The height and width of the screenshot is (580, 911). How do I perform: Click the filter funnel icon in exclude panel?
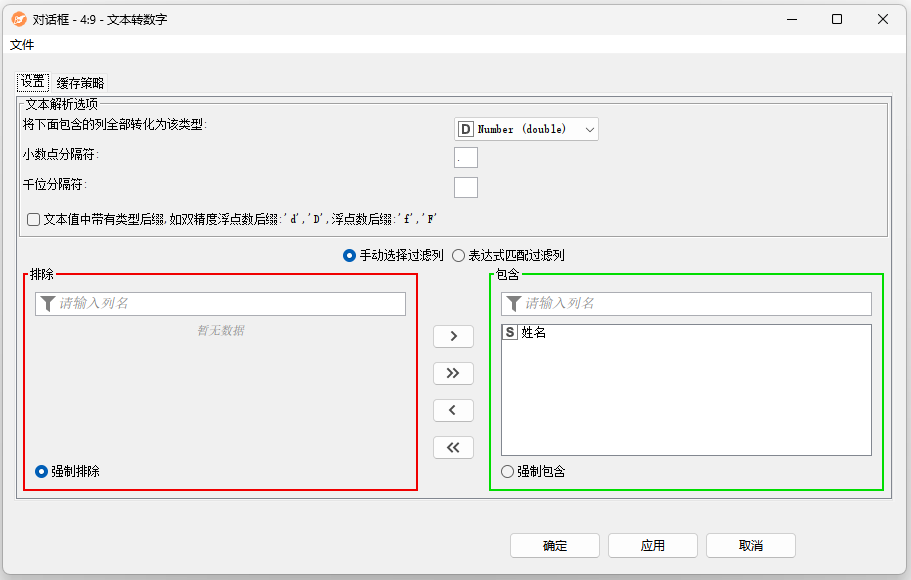pos(47,304)
